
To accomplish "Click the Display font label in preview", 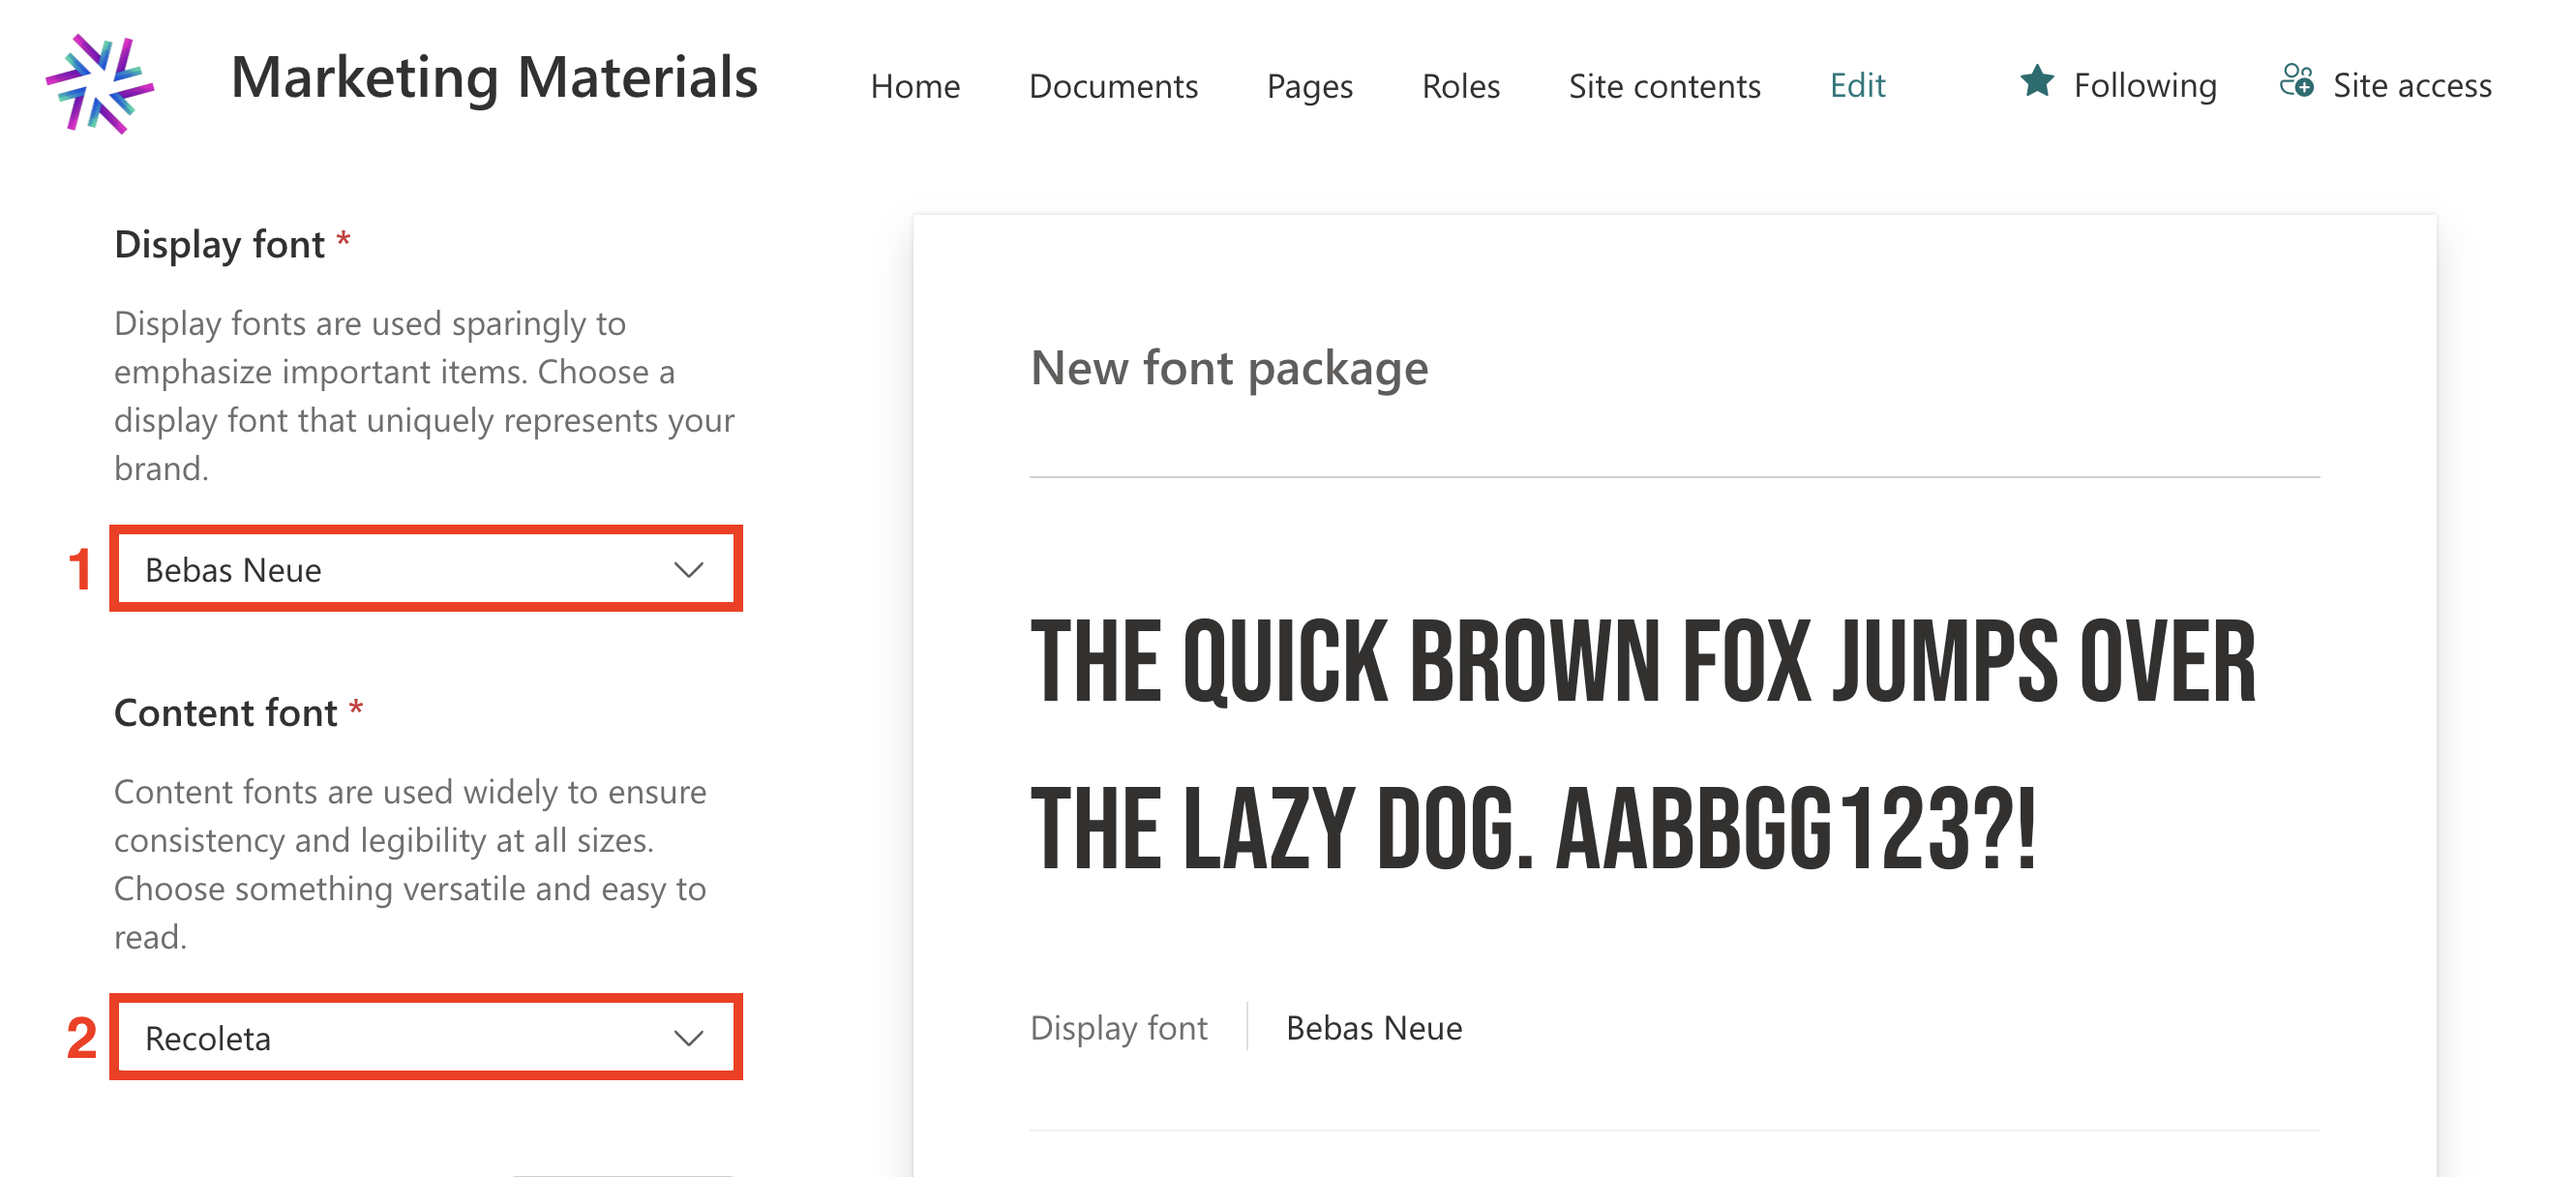I will tap(1118, 1028).
